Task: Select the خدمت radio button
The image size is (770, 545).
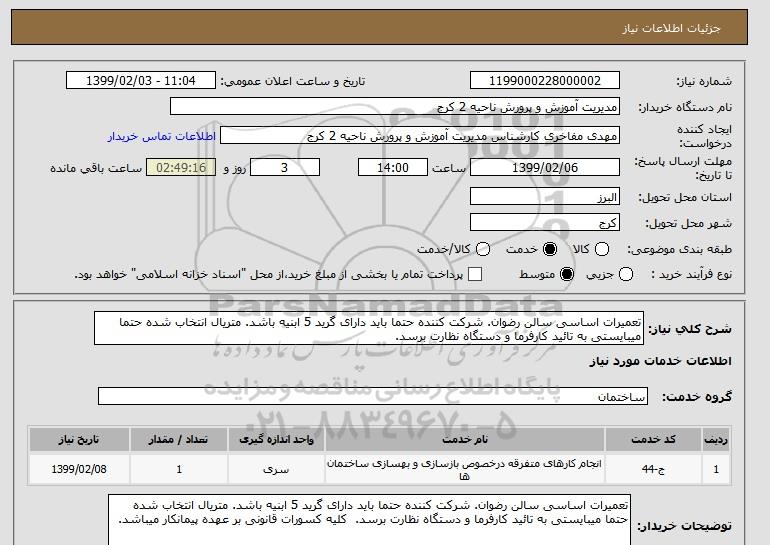Action: (x=550, y=249)
